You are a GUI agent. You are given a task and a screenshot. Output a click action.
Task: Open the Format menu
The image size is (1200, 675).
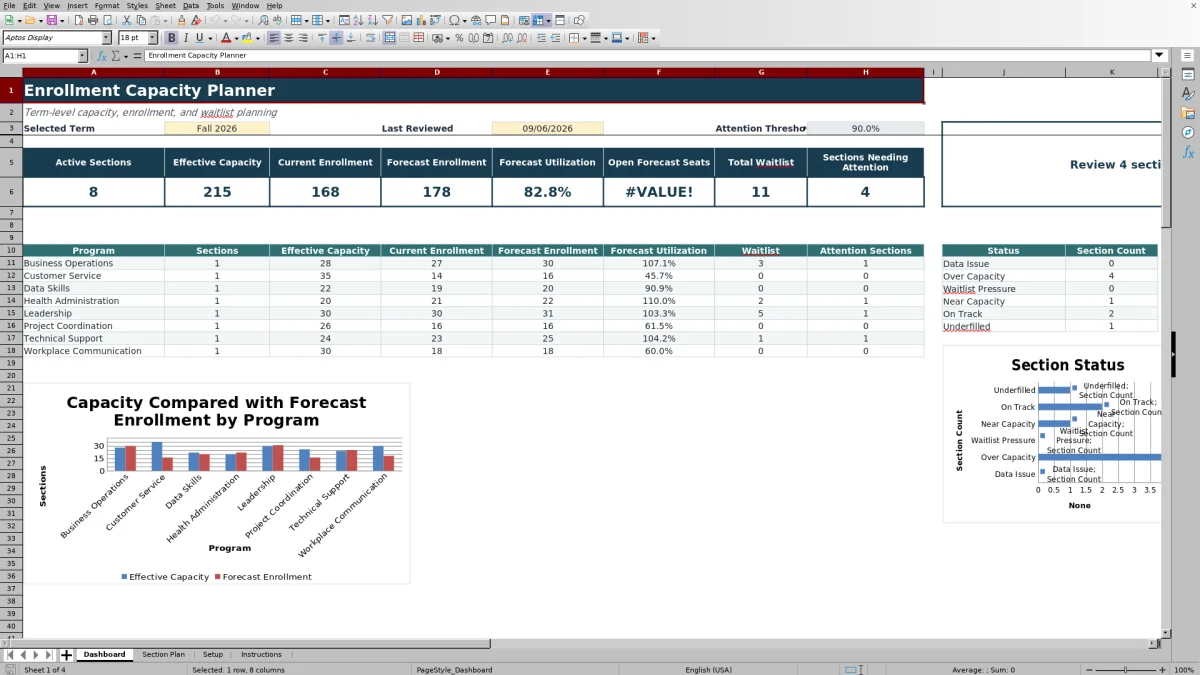click(x=107, y=5)
